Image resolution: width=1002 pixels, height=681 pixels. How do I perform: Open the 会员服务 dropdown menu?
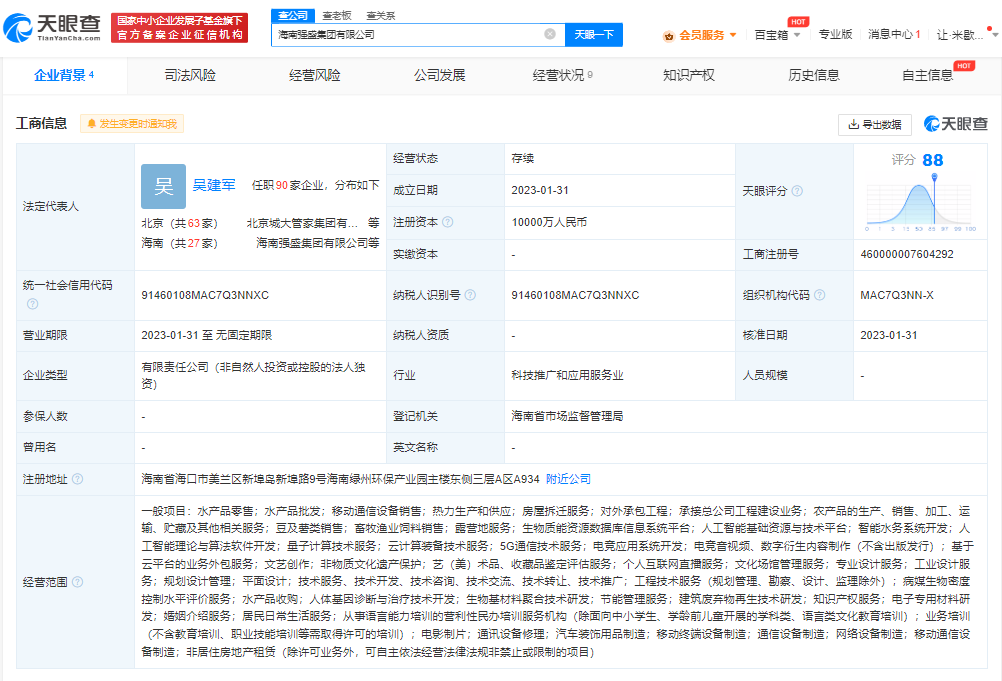click(x=707, y=34)
